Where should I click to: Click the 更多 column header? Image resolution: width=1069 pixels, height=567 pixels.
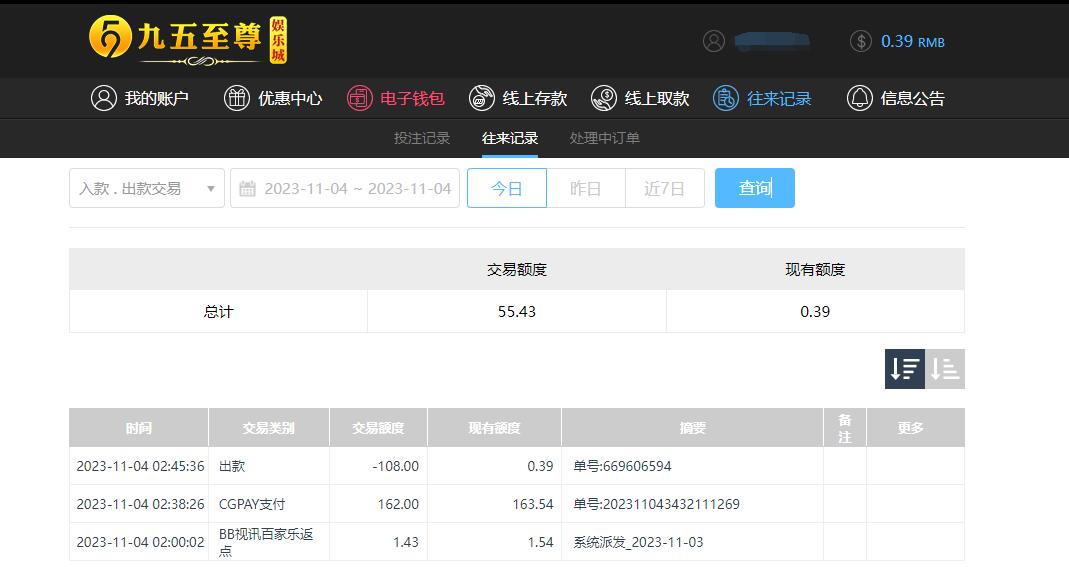tap(916, 428)
